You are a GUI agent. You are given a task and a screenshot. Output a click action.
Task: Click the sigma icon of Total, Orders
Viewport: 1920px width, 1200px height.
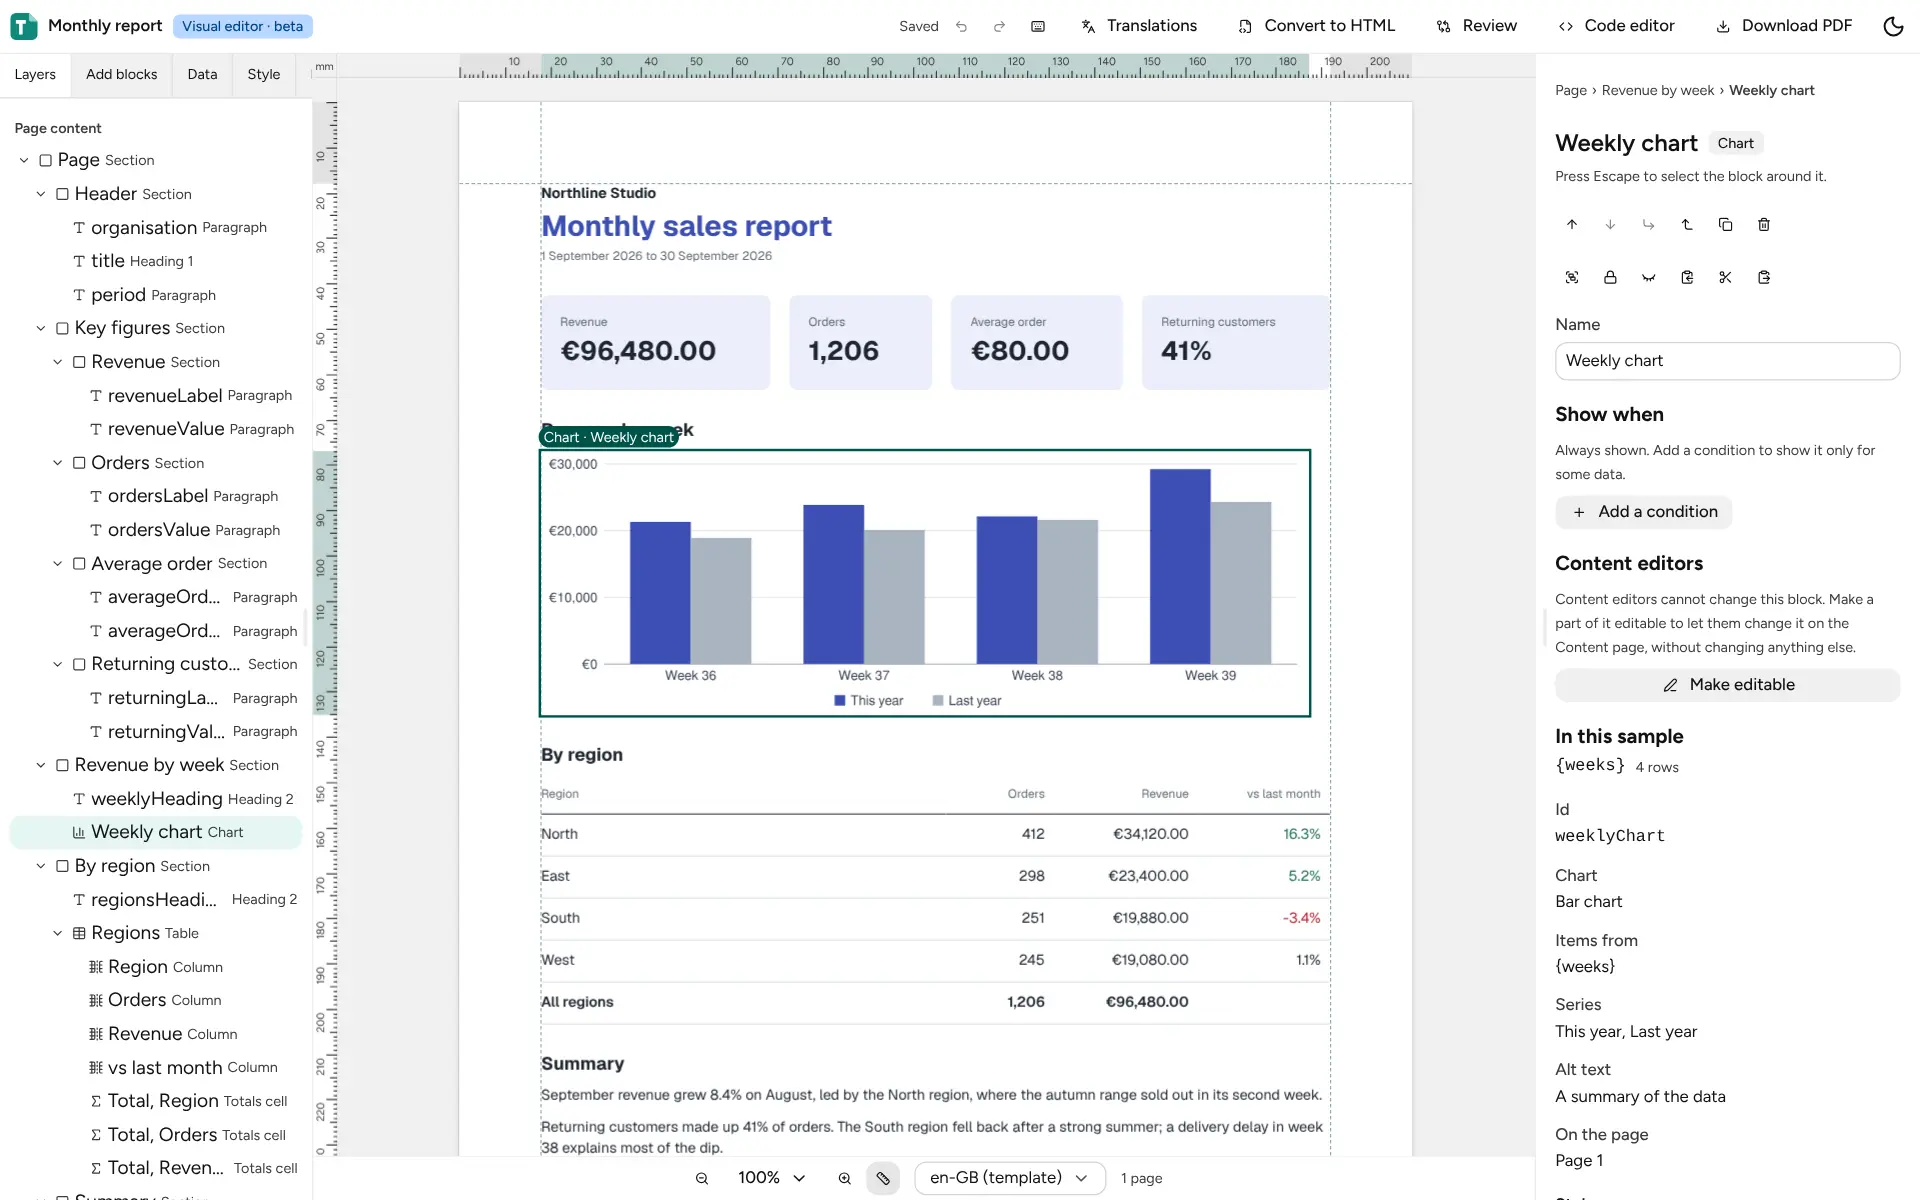(x=96, y=1136)
